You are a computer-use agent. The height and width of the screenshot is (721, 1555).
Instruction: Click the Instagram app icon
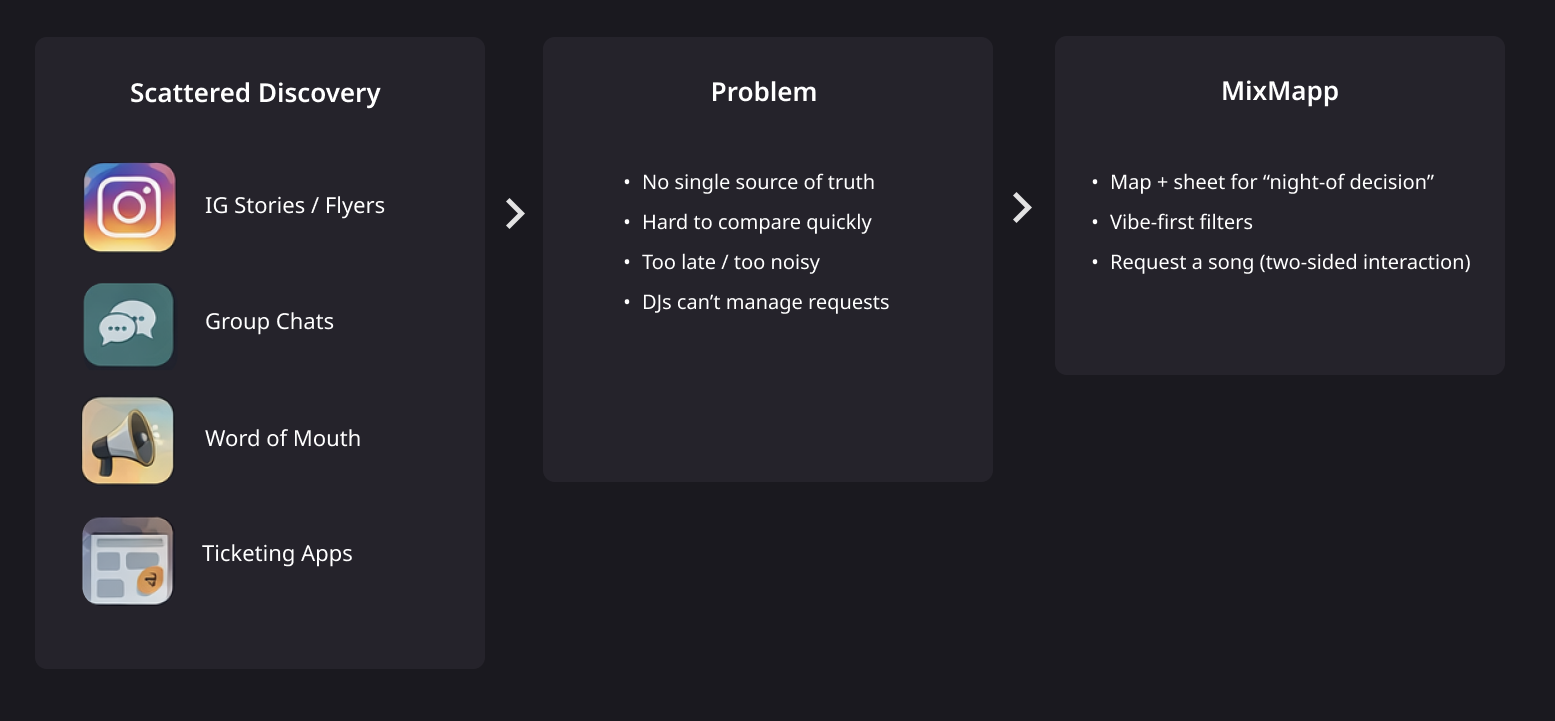tap(129, 207)
